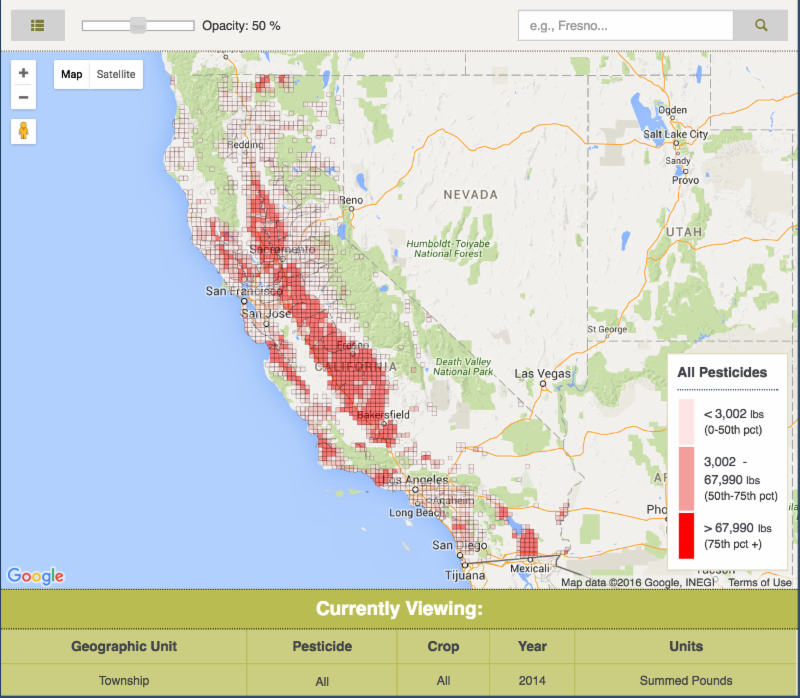Image resolution: width=800 pixels, height=698 pixels.
Task: Click the light pink legend swatch
Action: click(686, 421)
